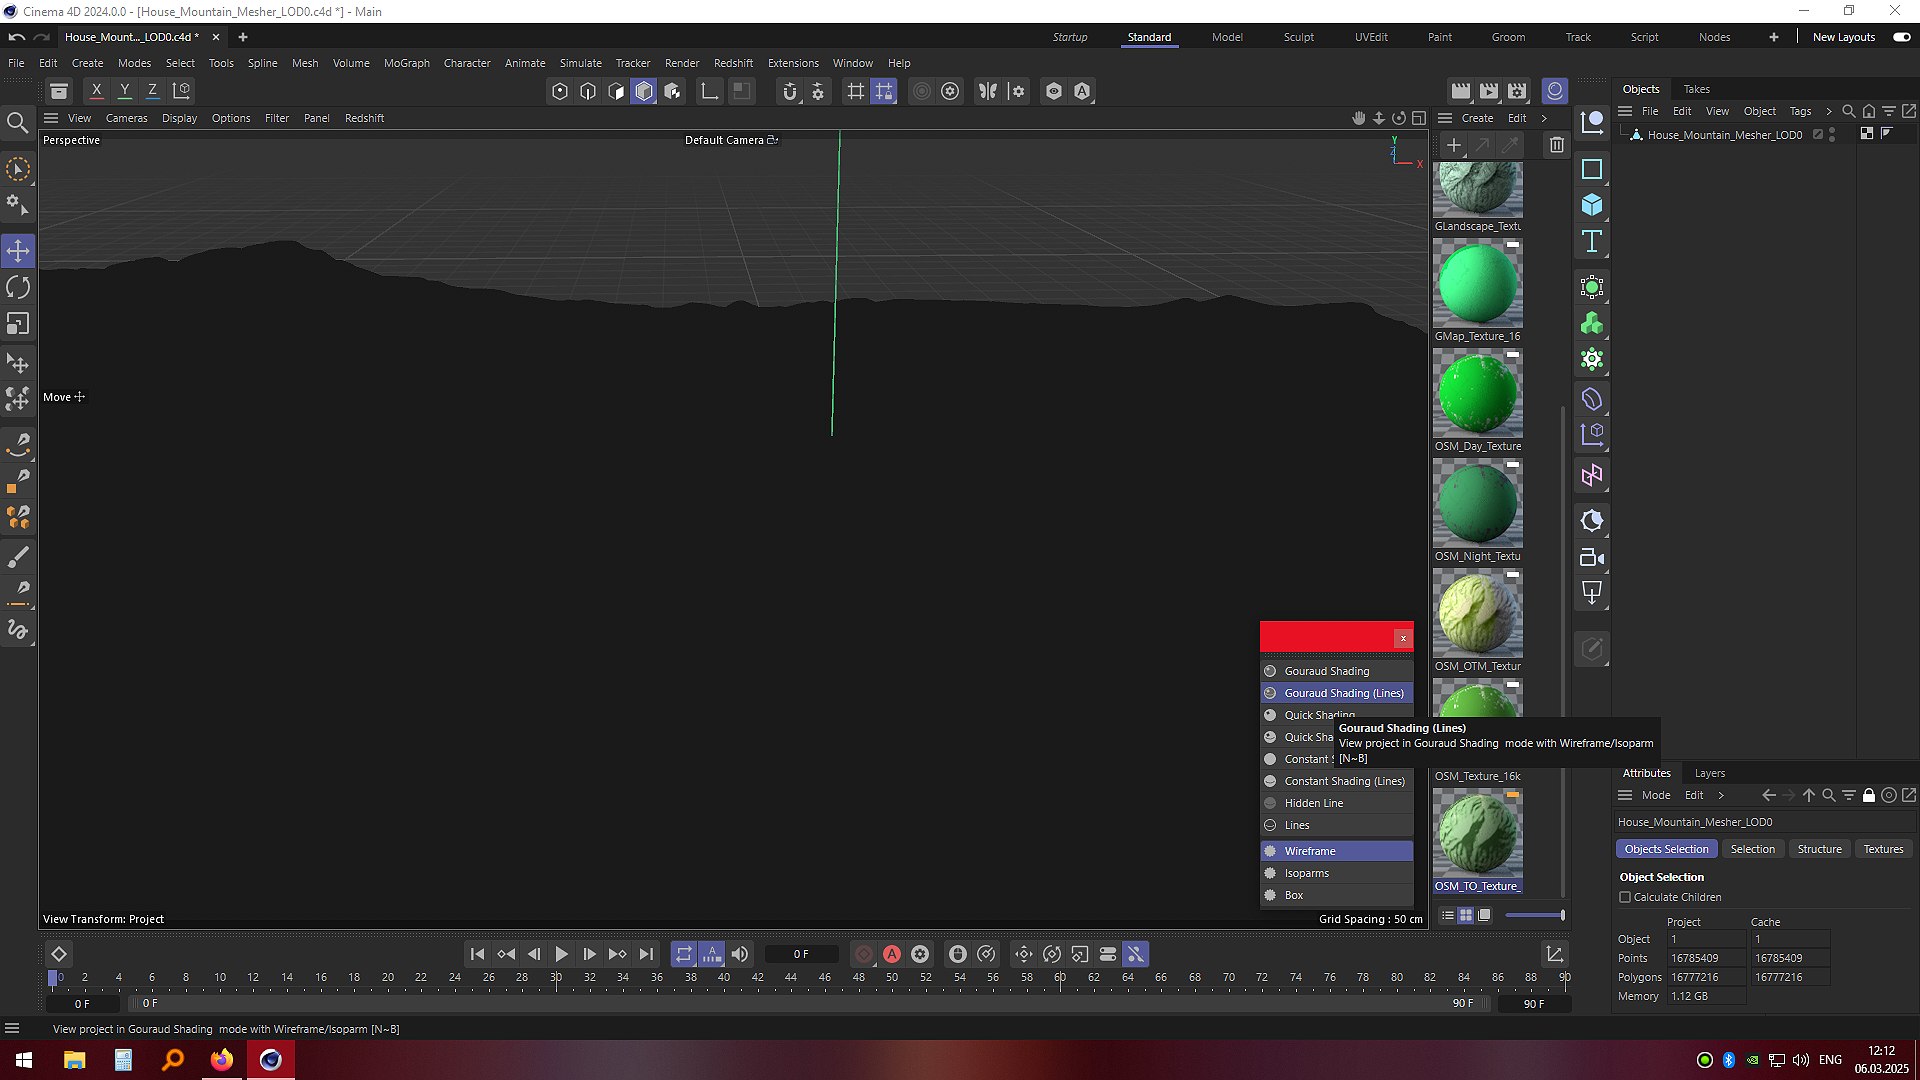This screenshot has width=1920, height=1080.
Task: Select the Rotate tool
Action: (x=18, y=287)
